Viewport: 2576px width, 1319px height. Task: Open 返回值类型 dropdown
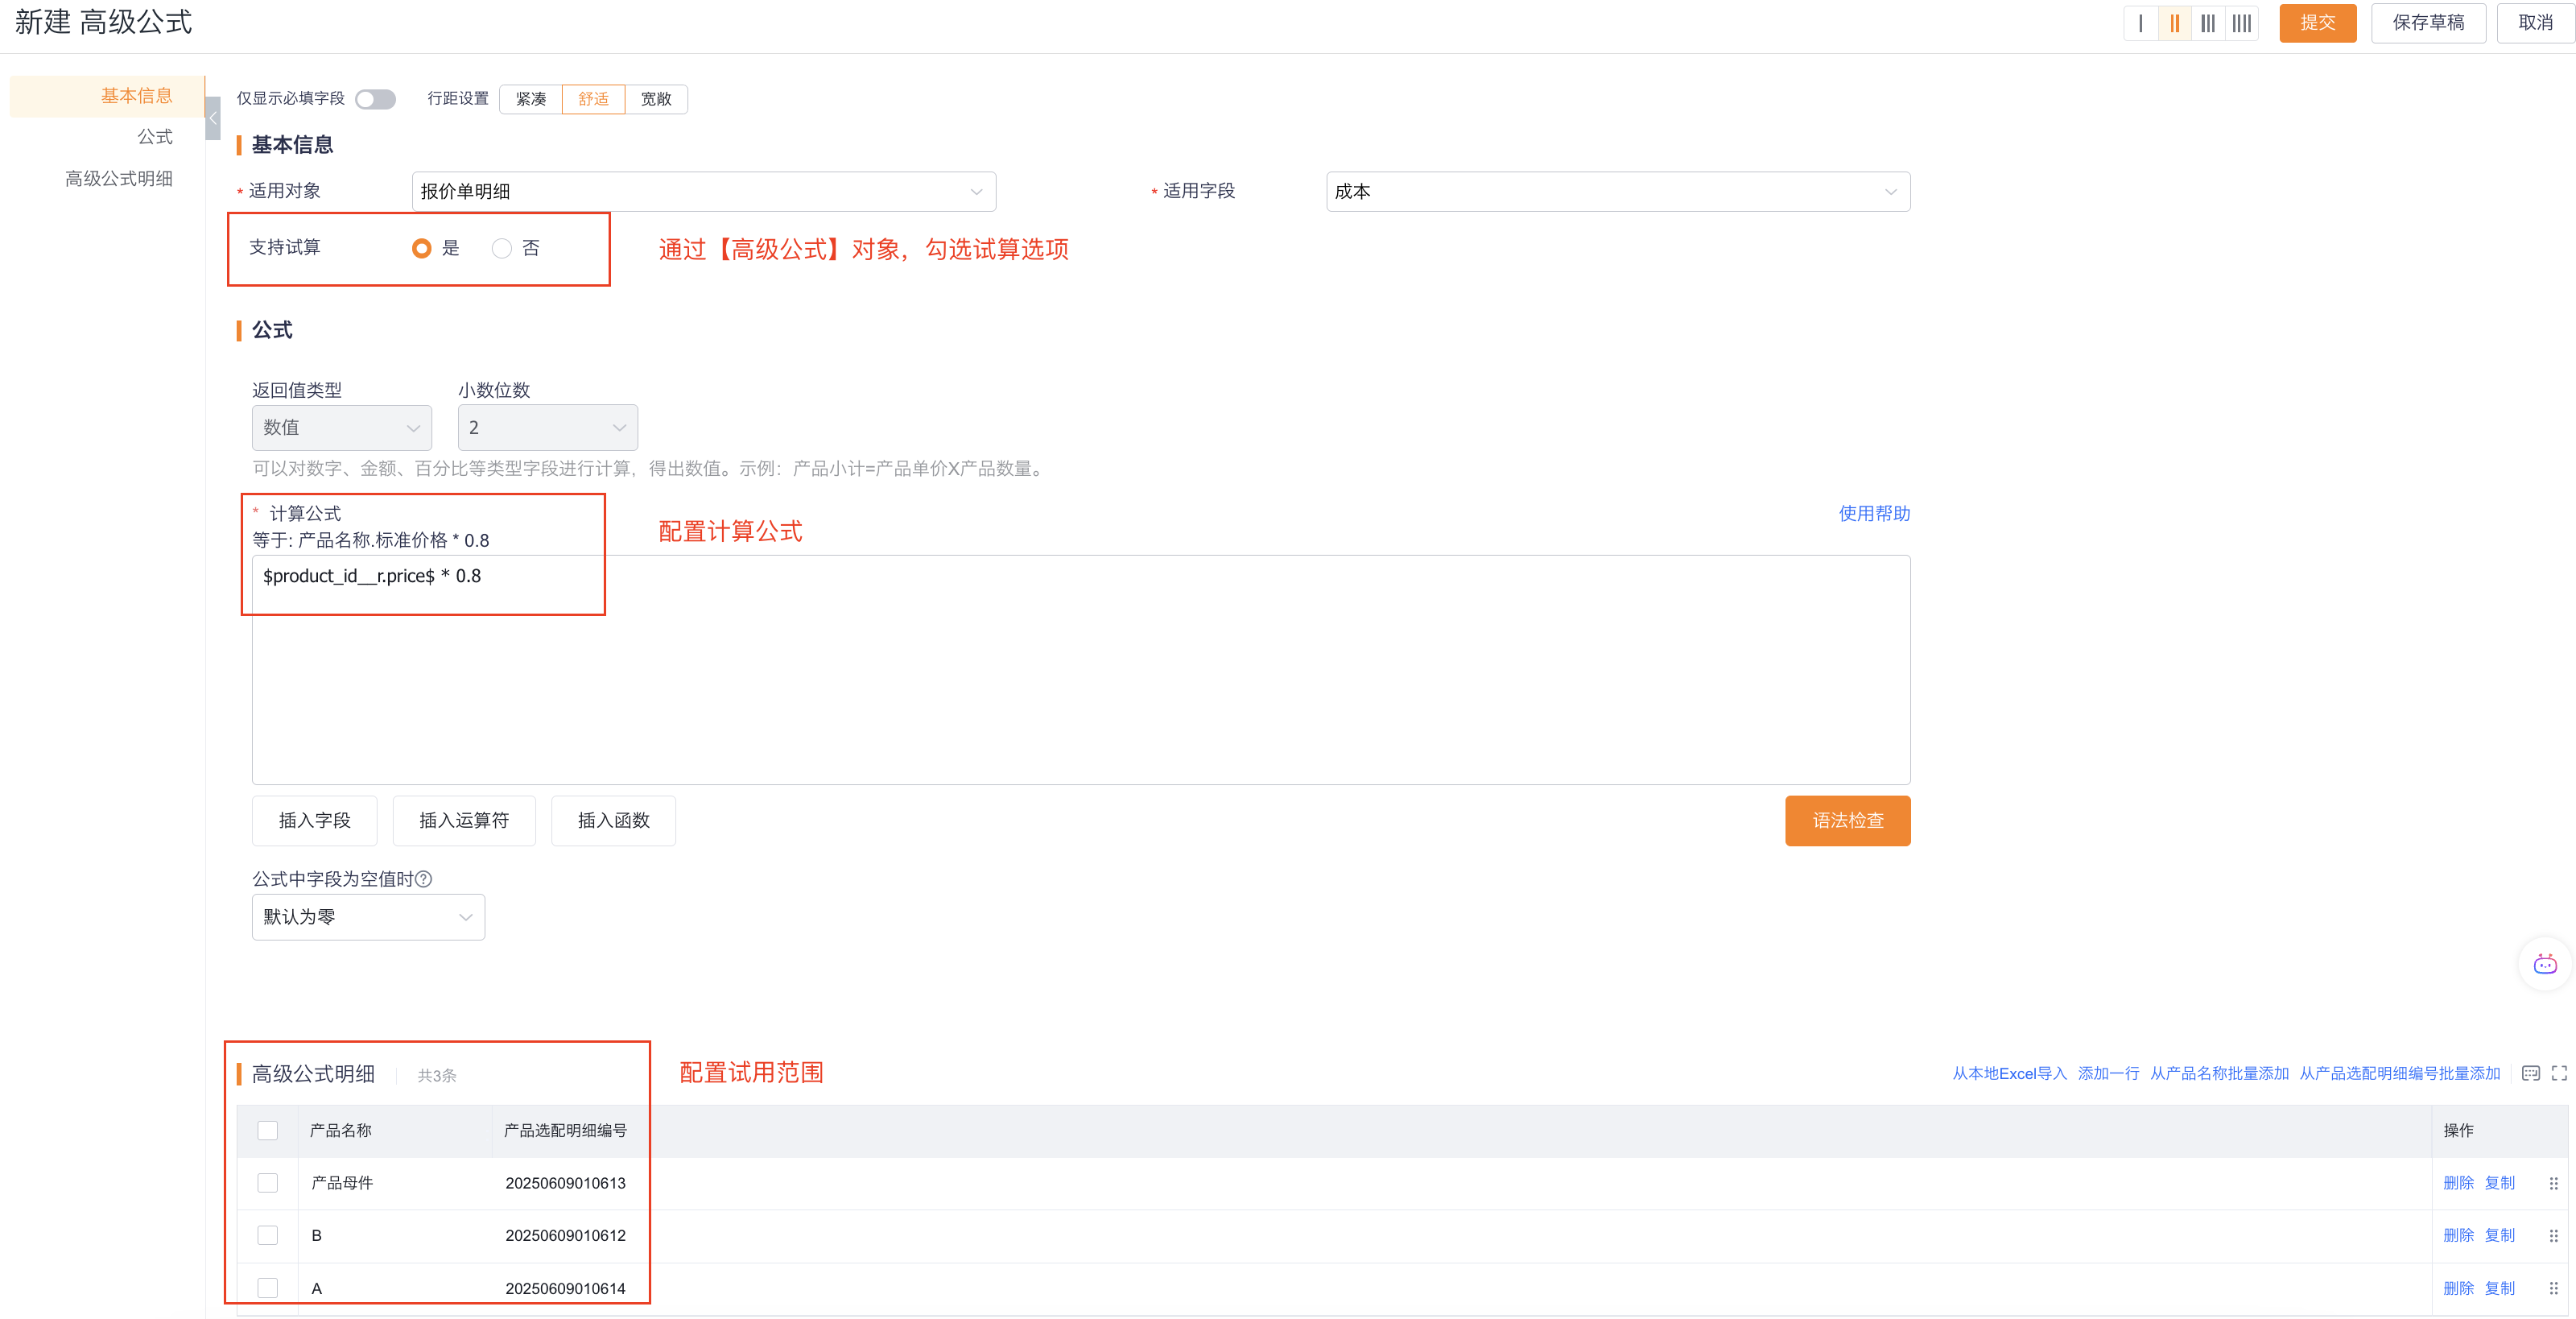(341, 427)
